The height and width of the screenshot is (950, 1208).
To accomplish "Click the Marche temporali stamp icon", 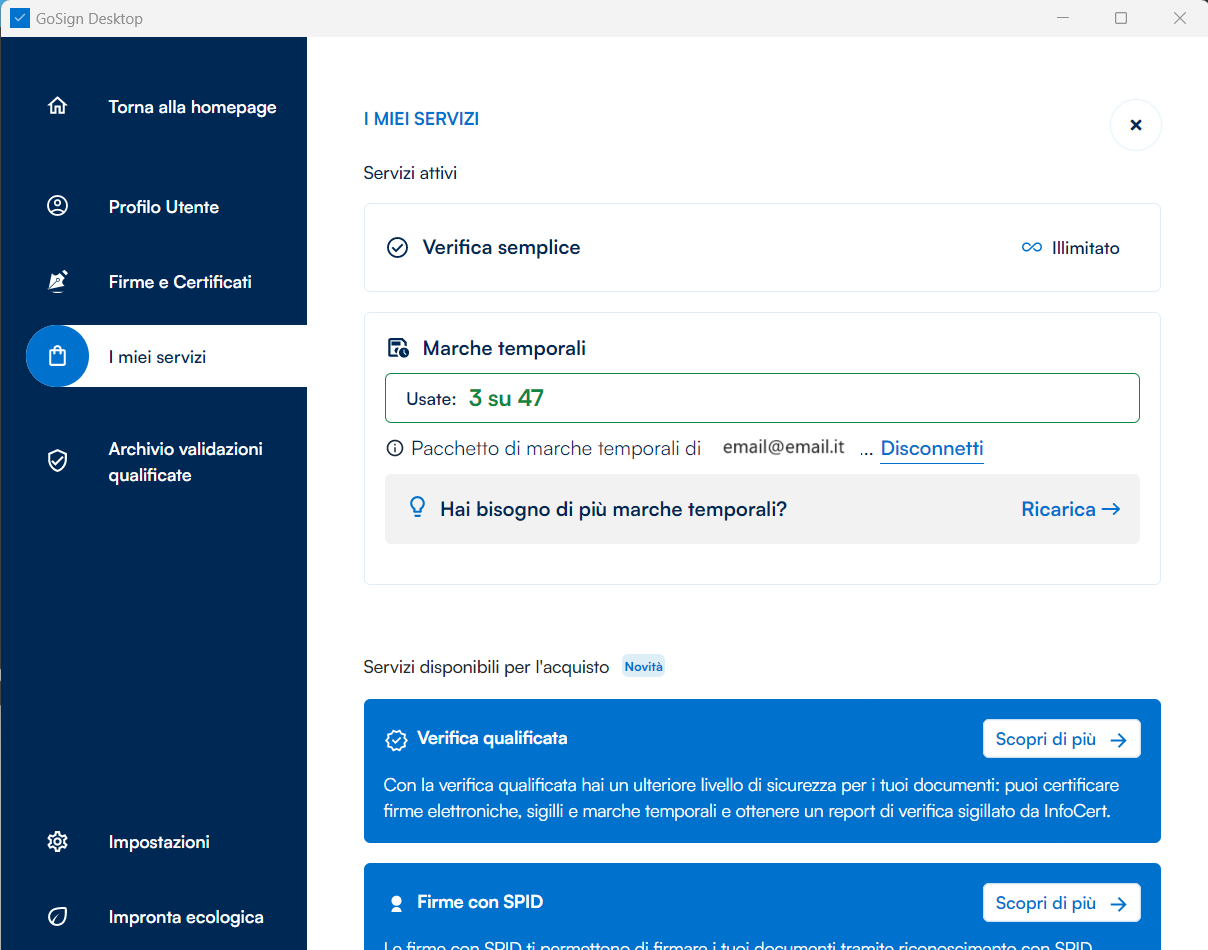I will point(398,348).
